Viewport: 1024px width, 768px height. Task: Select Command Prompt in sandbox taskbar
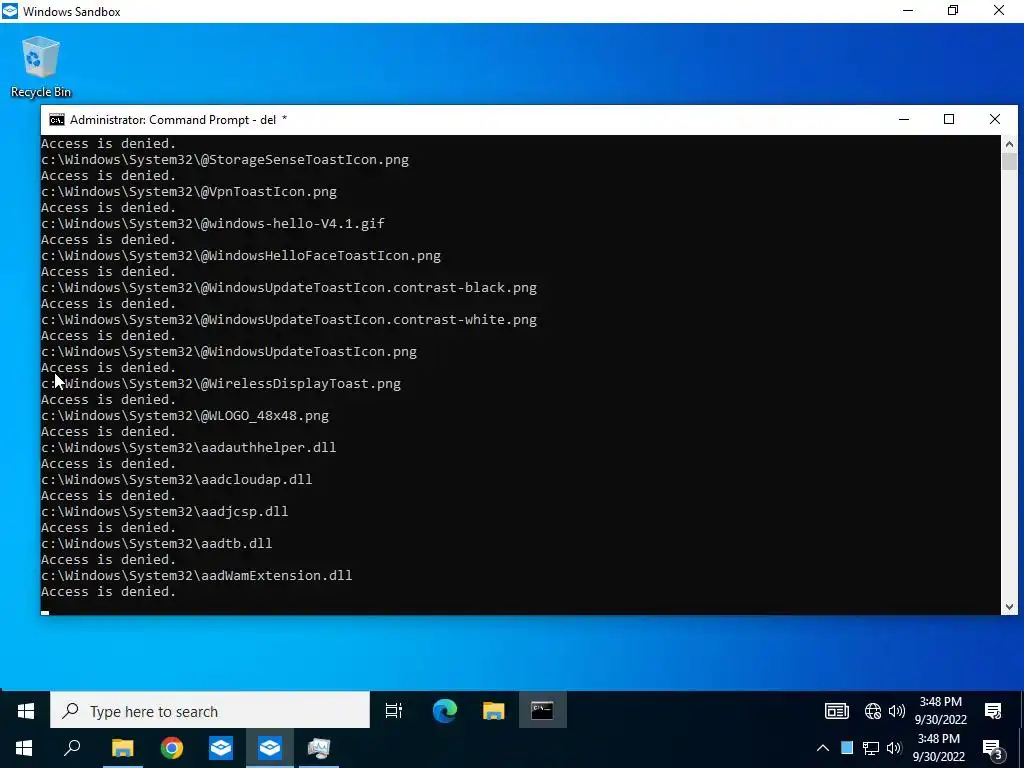coord(542,711)
